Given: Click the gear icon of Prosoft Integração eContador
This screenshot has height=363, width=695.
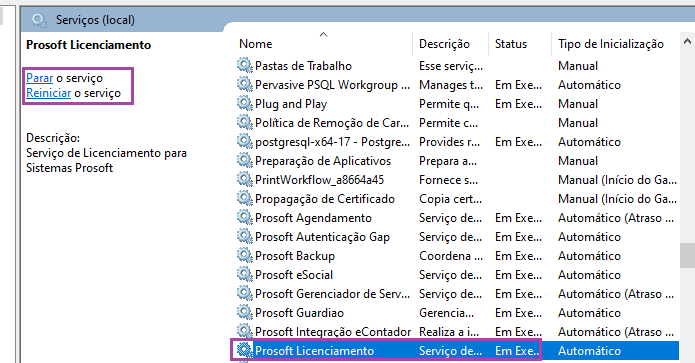Looking at the screenshot, I should coord(245,332).
